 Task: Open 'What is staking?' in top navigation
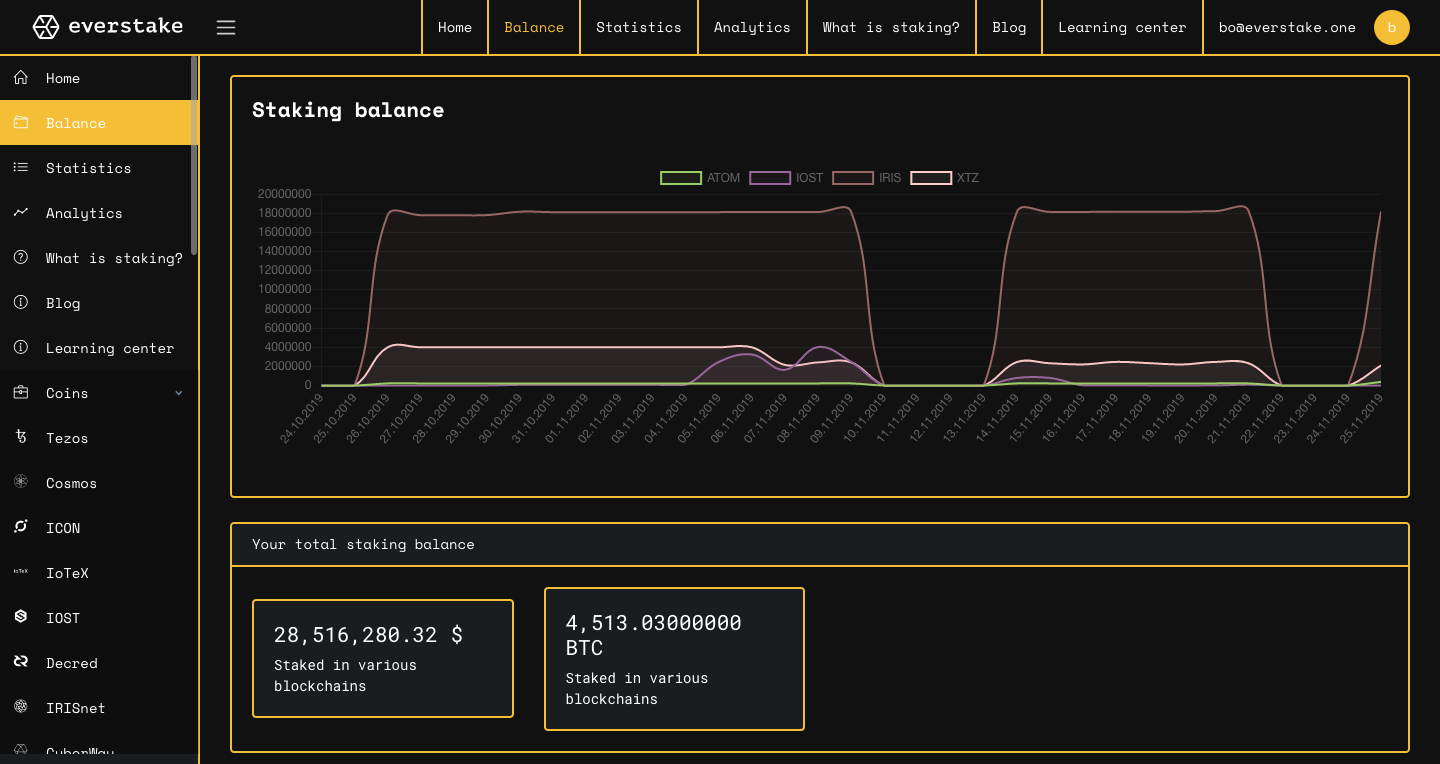point(891,27)
